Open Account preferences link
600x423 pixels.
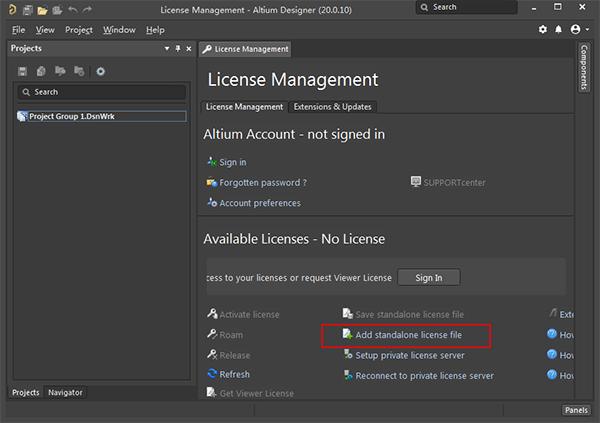(x=260, y=203)
